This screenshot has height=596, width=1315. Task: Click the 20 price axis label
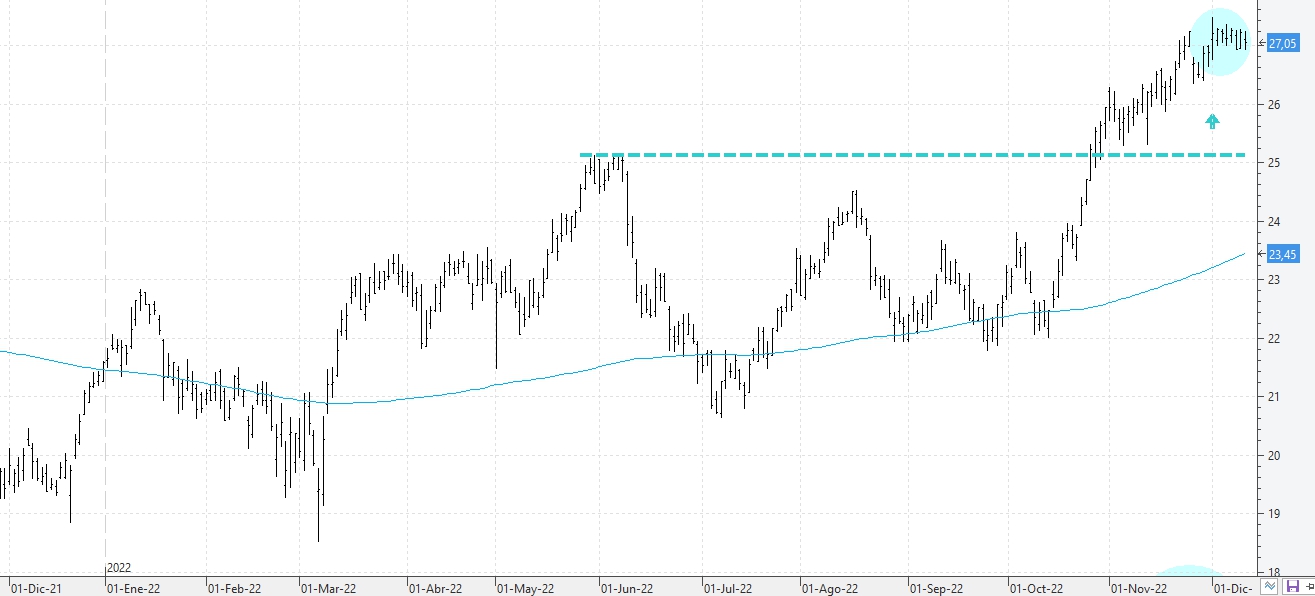click(1275, 456)
